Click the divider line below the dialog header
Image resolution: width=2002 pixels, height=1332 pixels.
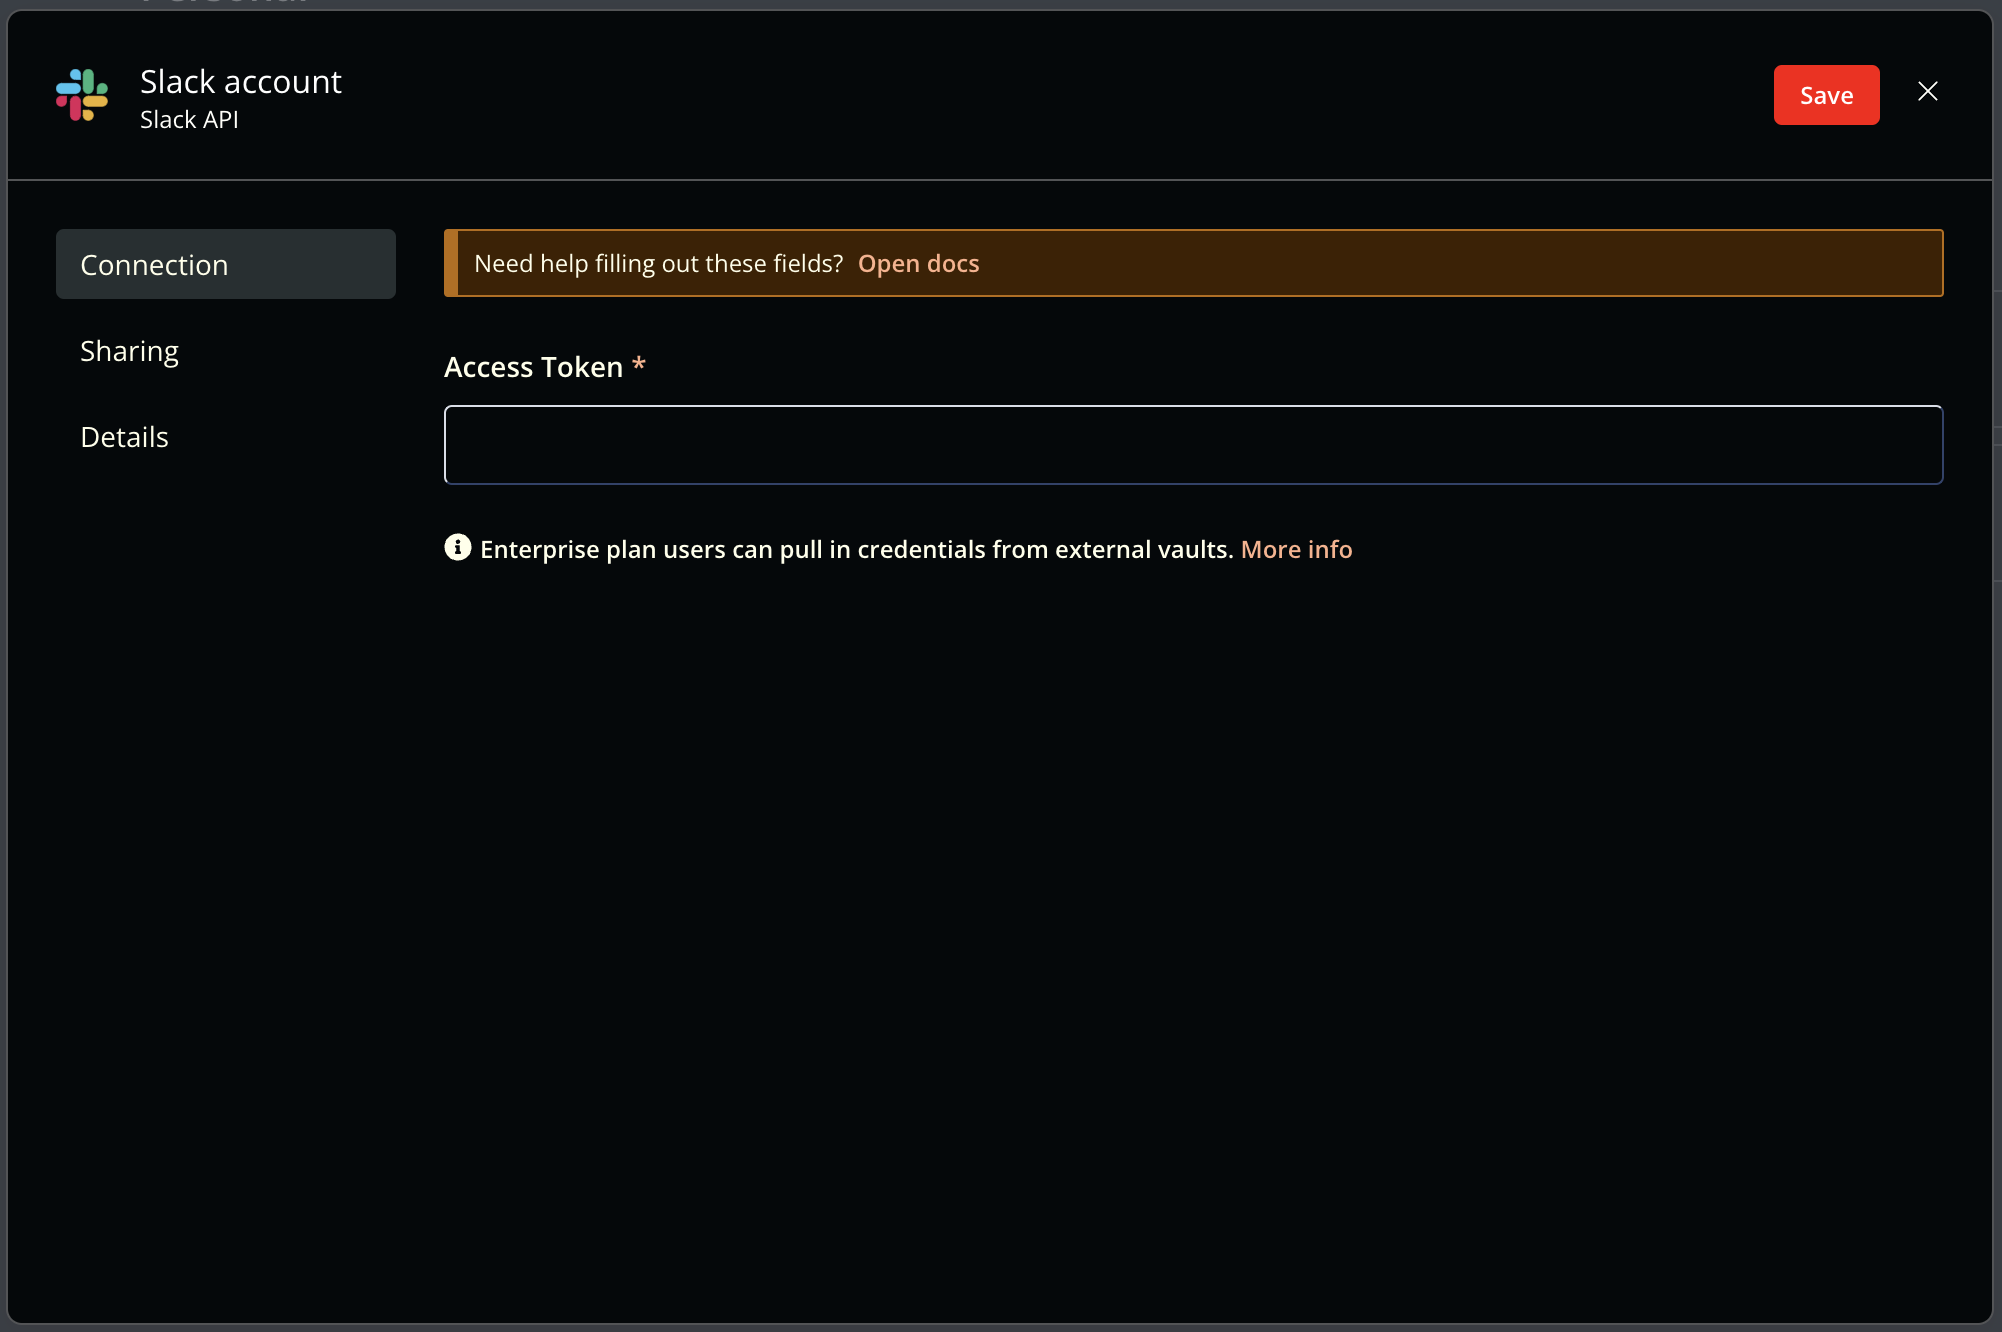(x=1000, y=180)
